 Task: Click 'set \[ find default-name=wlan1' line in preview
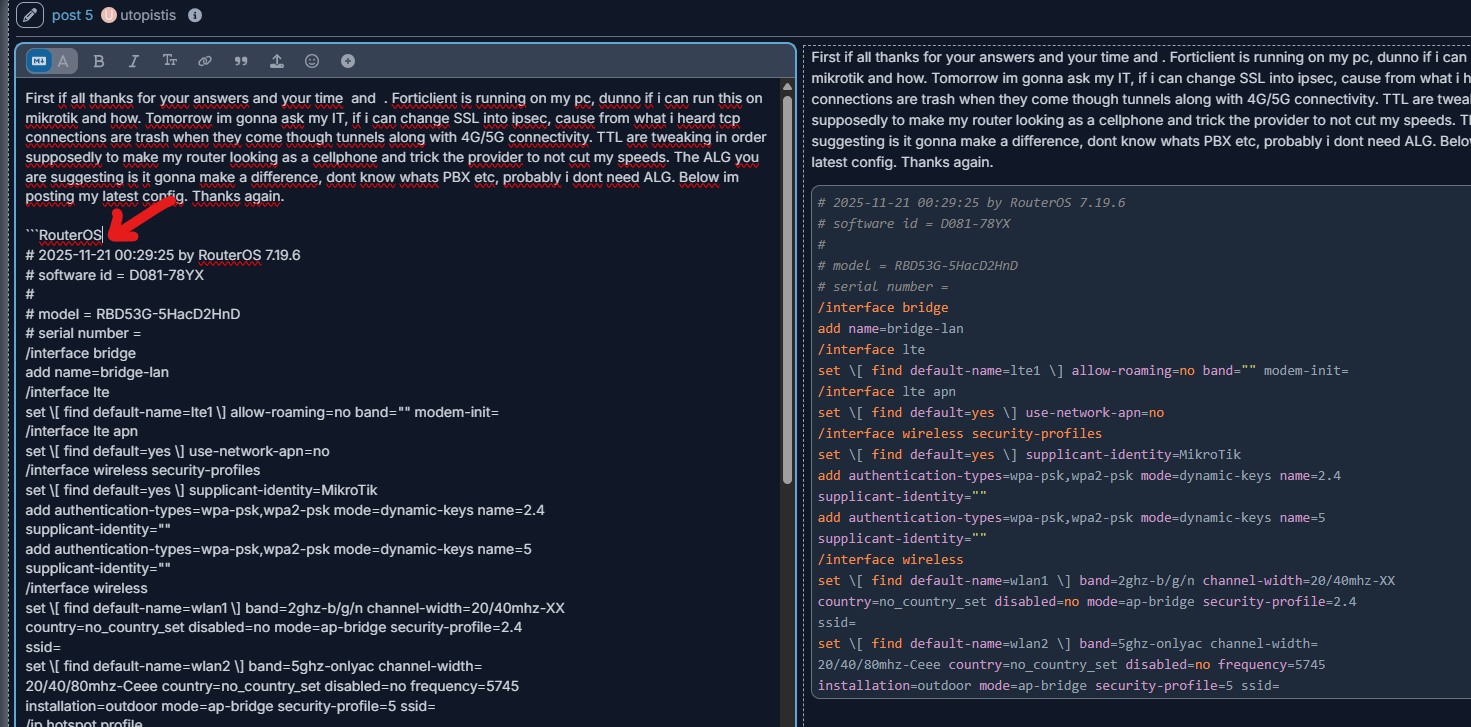point(1106,580)
